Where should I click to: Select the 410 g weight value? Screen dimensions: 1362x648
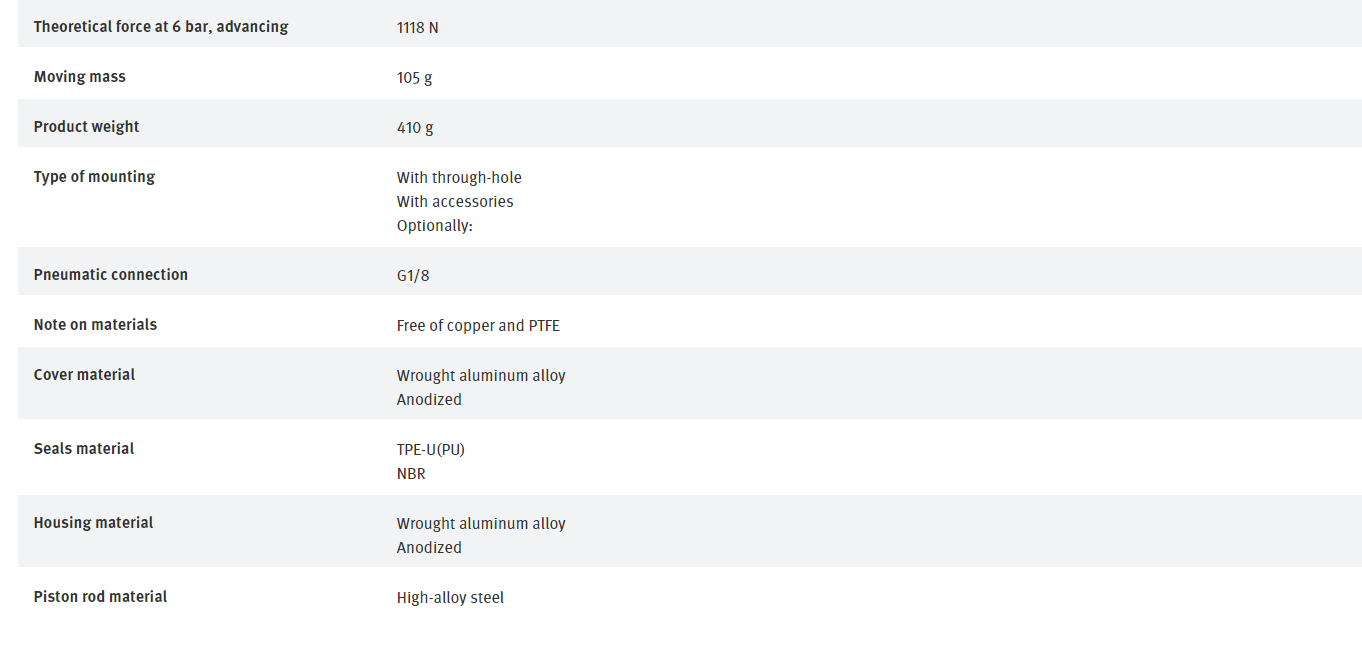pos(415,128)
